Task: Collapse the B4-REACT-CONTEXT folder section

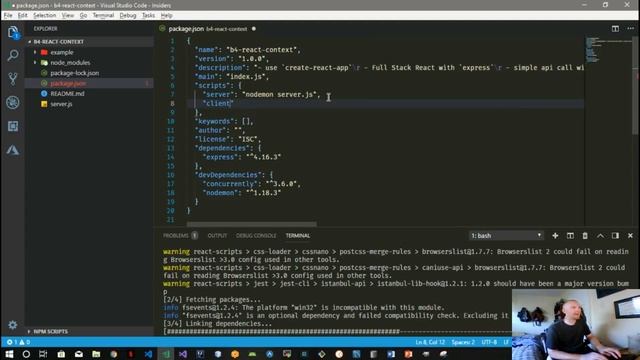Action: point(89,42)
